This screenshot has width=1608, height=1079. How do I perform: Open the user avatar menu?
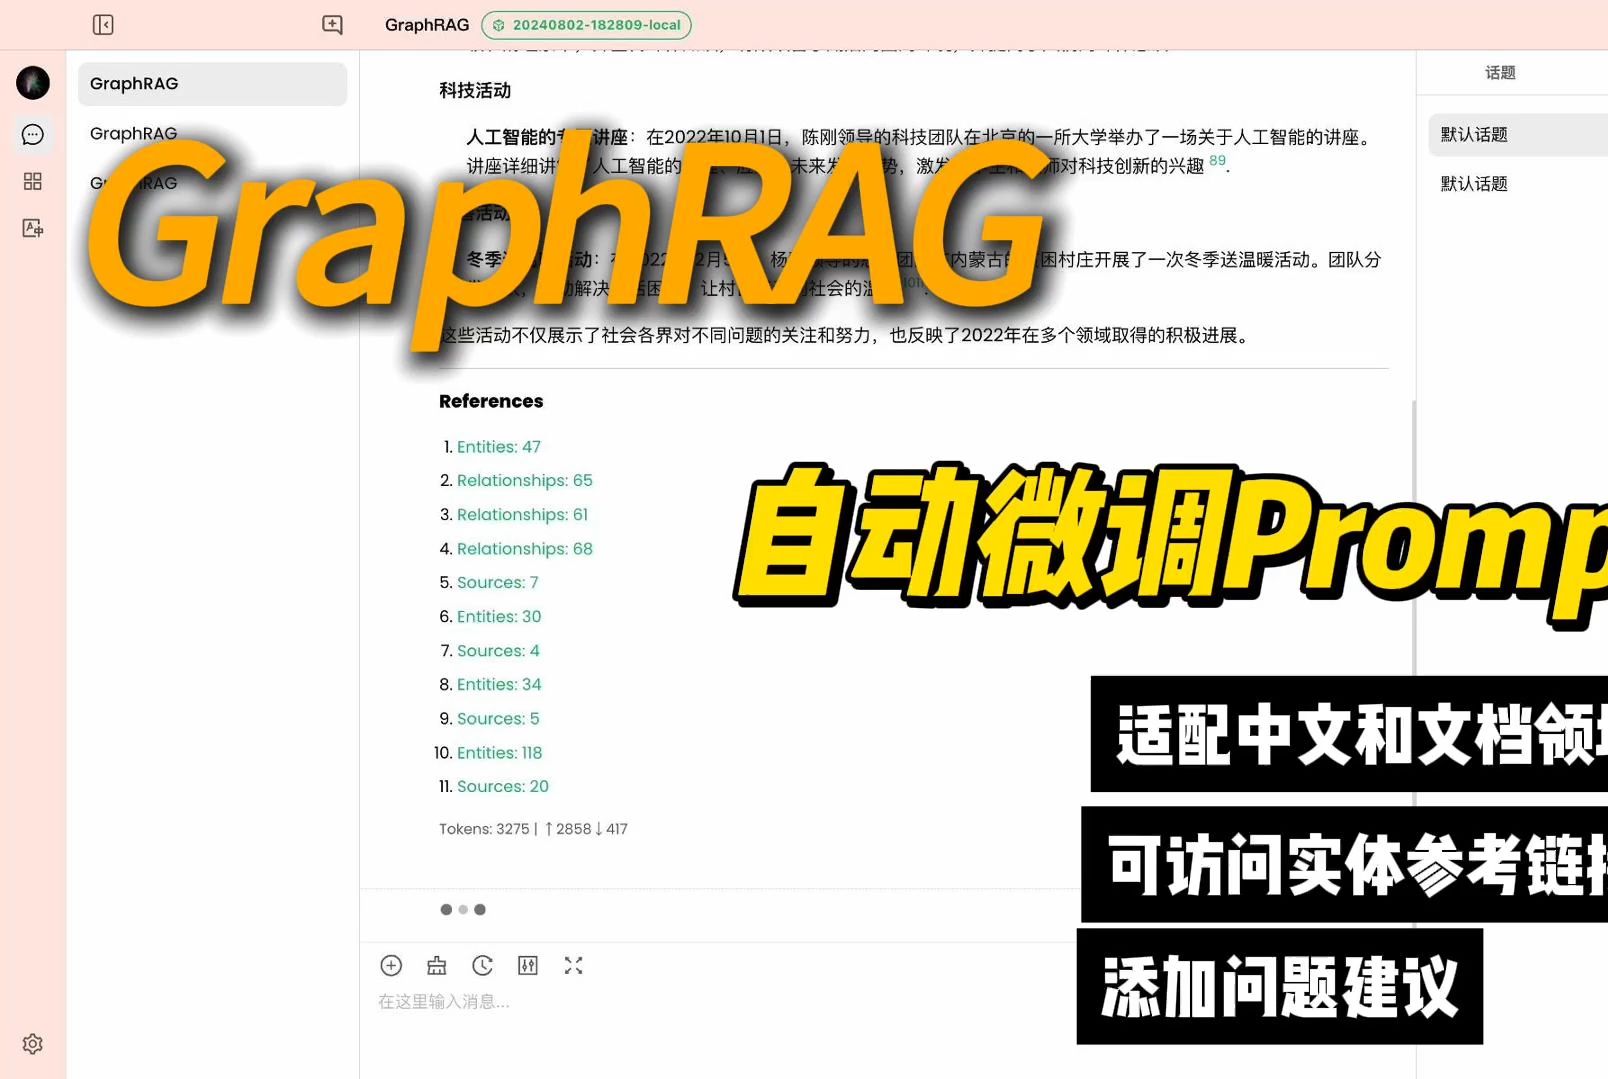pyautogui.click(x=33, y=83)
